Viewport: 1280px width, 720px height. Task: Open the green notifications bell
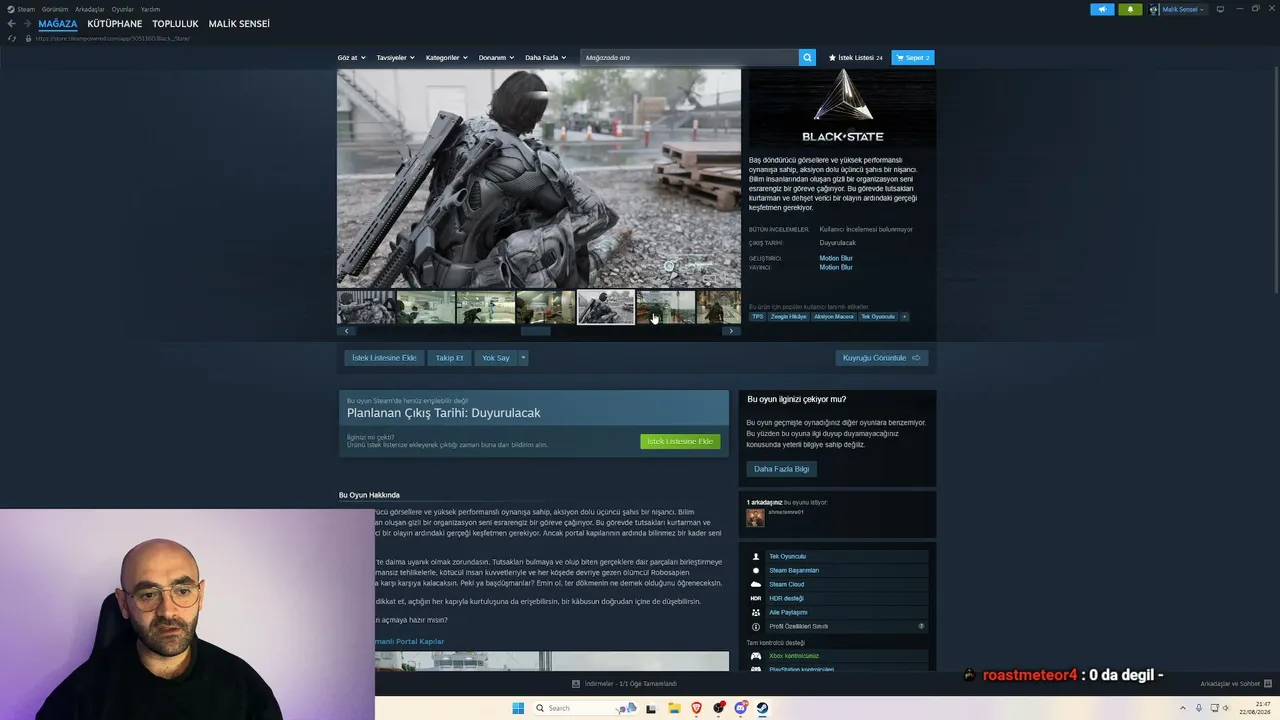point(1130,9)
